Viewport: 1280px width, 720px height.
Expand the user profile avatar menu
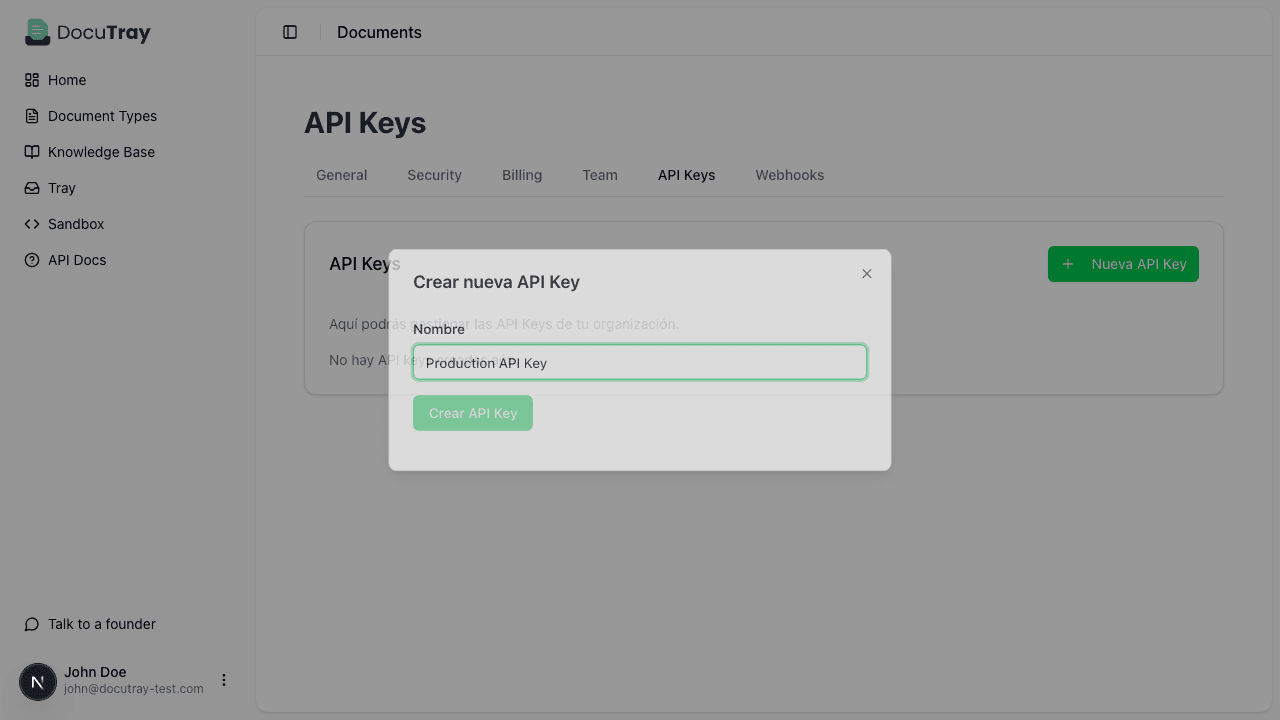pyautogui.click(x=37, y=681)
